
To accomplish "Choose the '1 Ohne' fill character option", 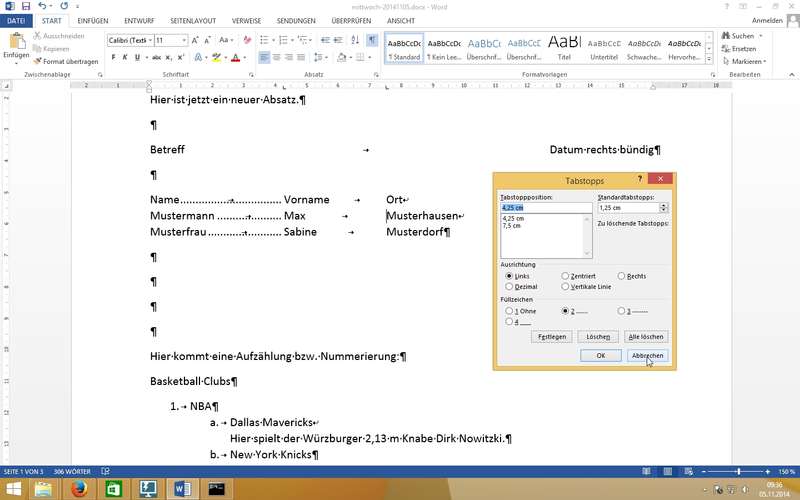I will (x=510, y=311).
